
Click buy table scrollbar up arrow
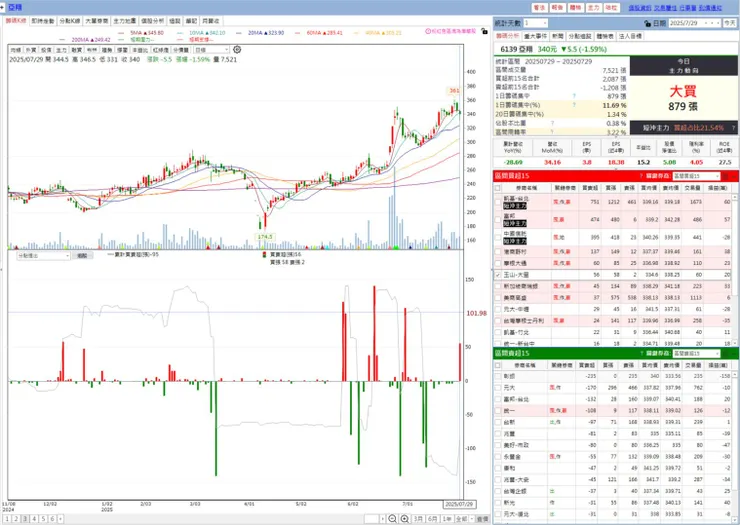click(x=735, y=196)
